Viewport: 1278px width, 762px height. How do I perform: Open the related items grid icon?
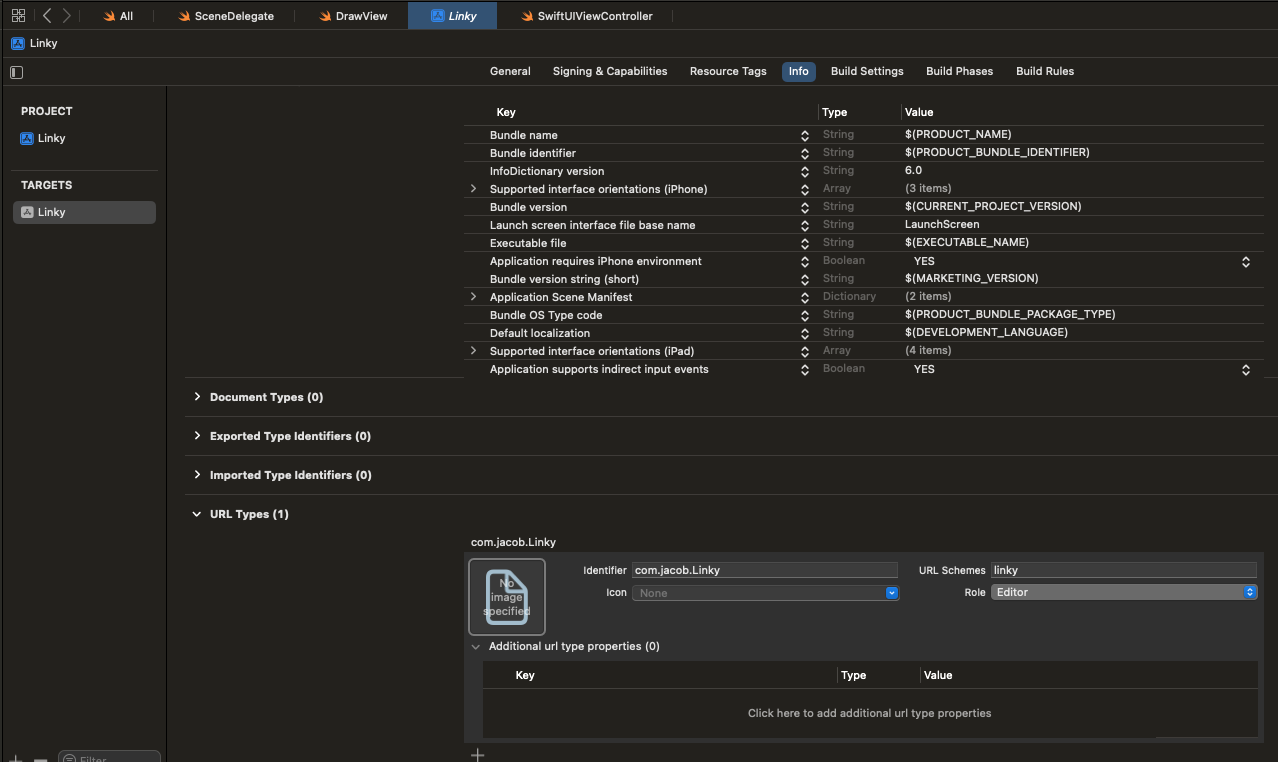click(18, 15)
